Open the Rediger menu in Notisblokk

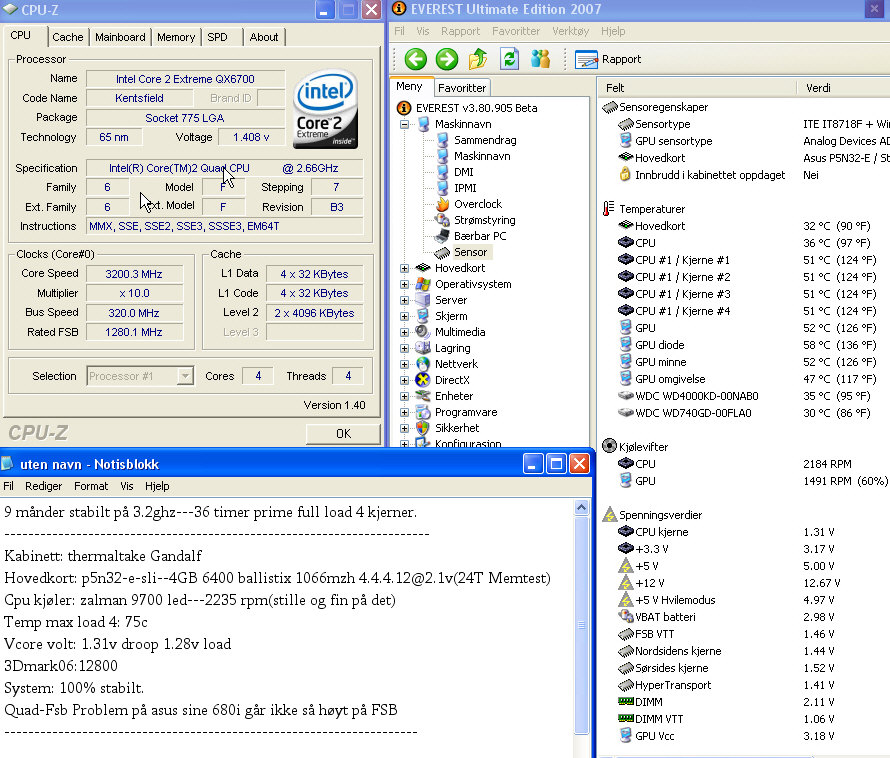tap(44, 486)
